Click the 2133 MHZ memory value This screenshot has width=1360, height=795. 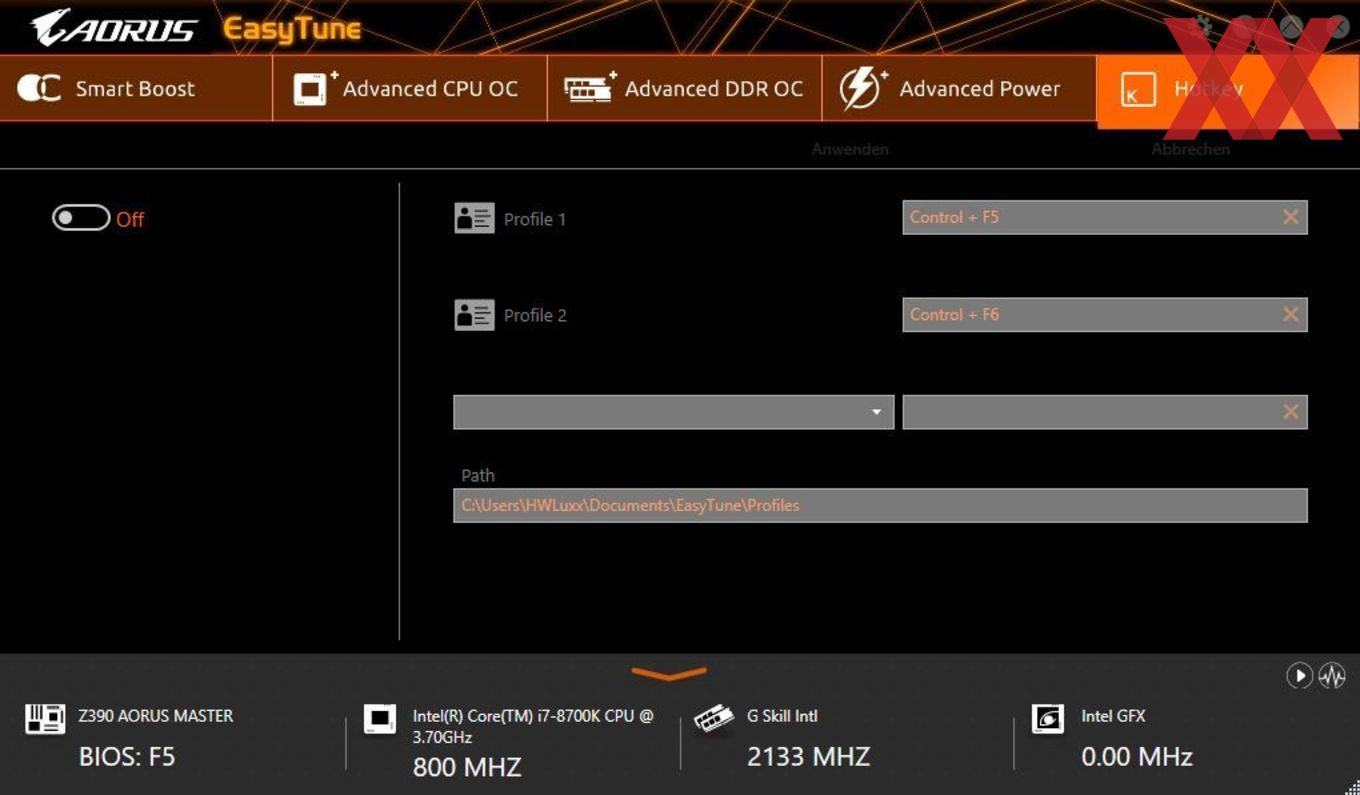(x=808, y=757)
